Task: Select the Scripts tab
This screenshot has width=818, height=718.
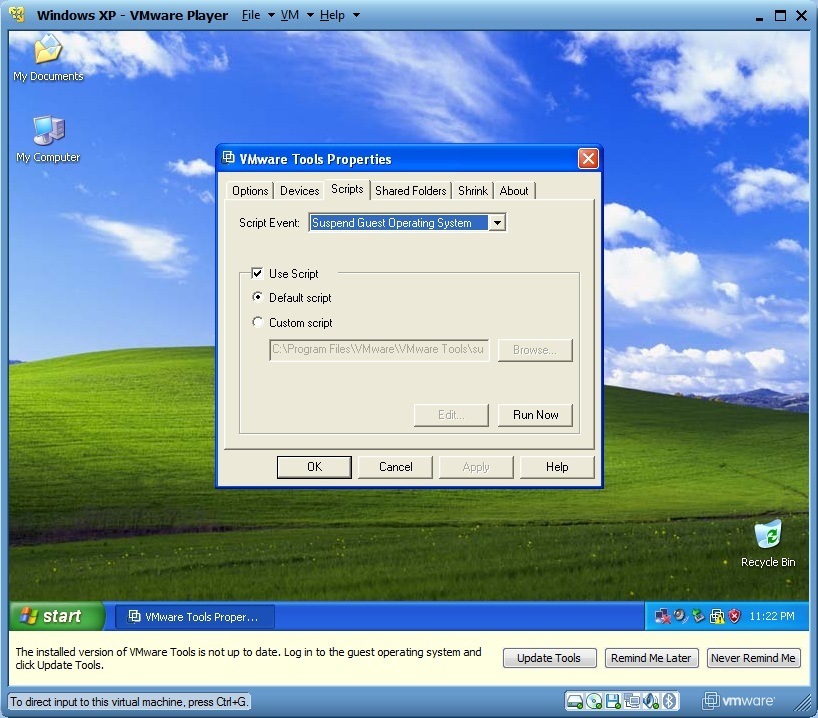Action: [347, 189]
